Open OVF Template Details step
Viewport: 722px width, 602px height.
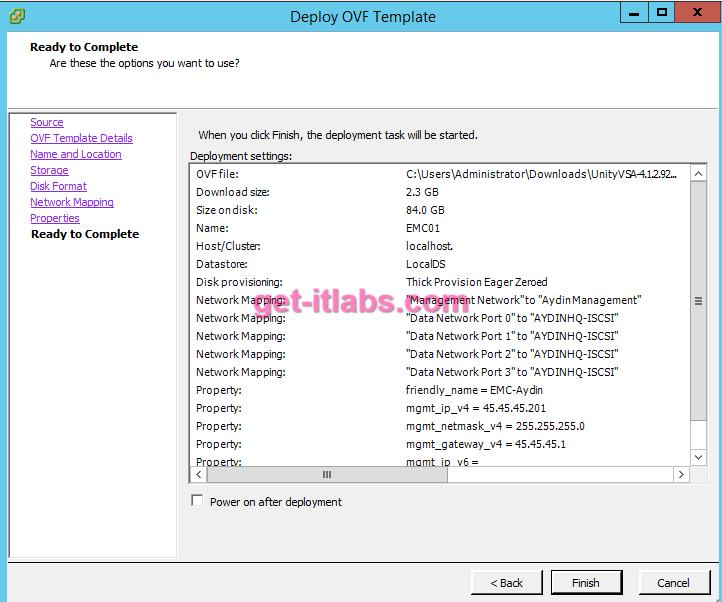pyautogui.click(x=81, y=138)
